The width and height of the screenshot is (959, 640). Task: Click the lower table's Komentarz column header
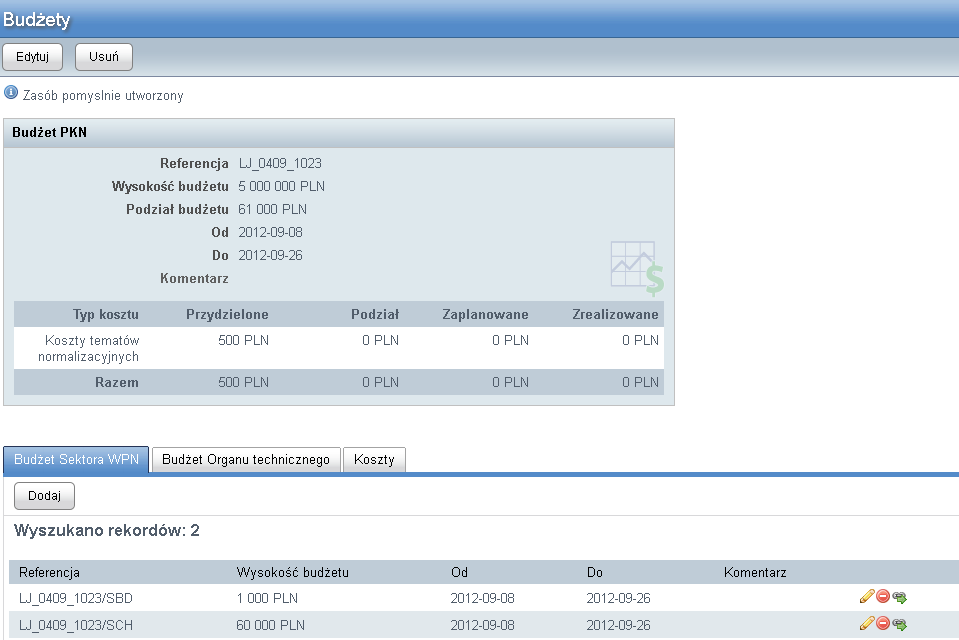755,573
